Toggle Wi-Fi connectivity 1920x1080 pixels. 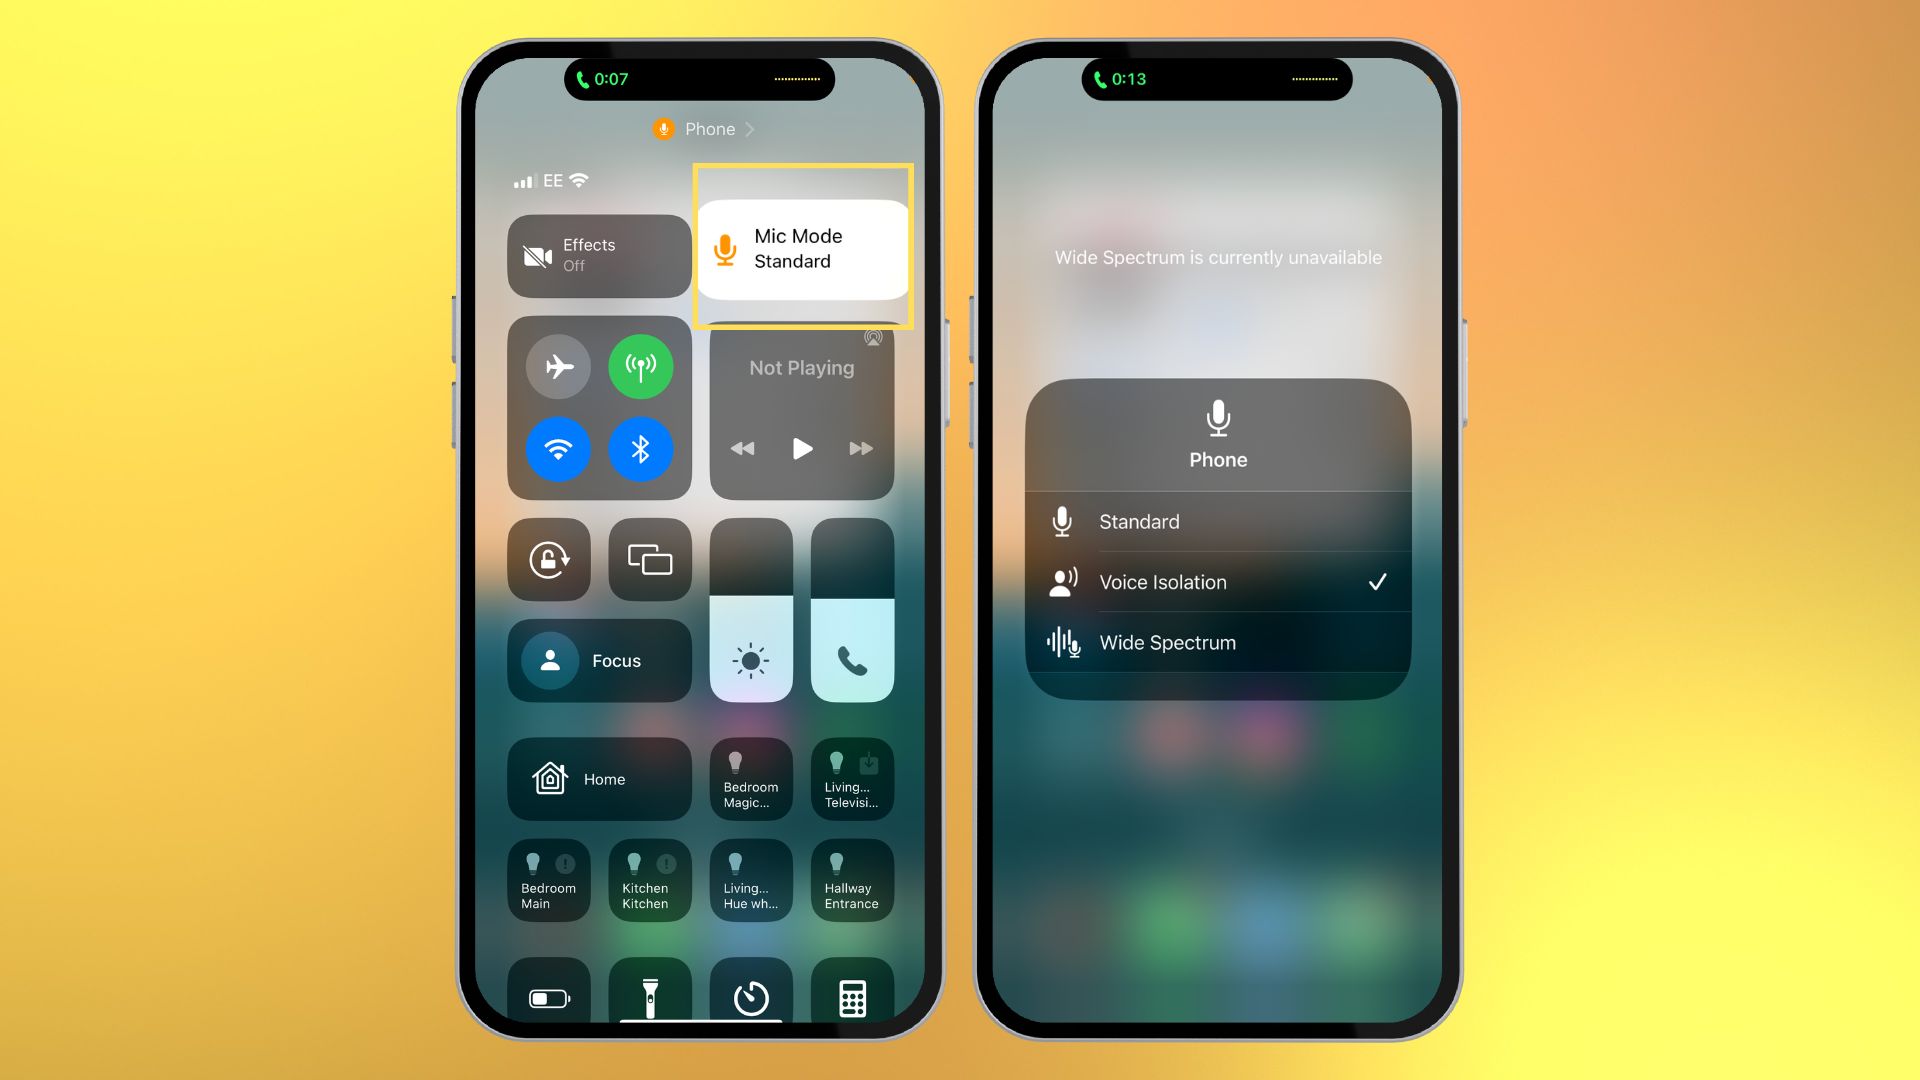(x=558, y=452)
